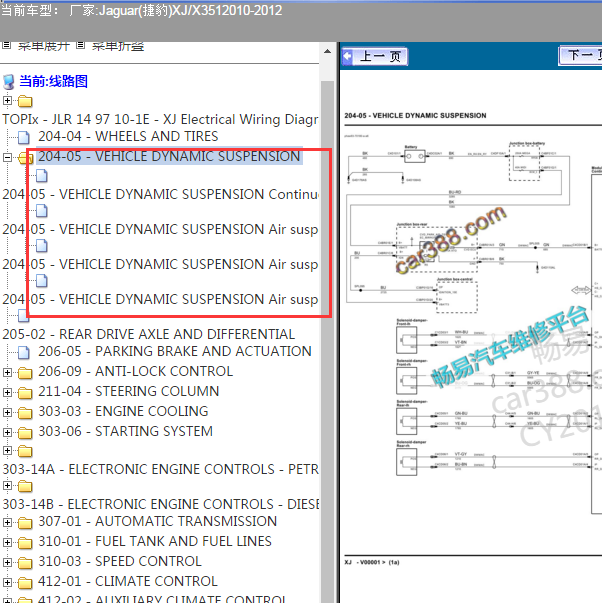Click the 菜单折叠 icon at the top
Viewport: 602px width, 603px height.
[x=80, y=45]
